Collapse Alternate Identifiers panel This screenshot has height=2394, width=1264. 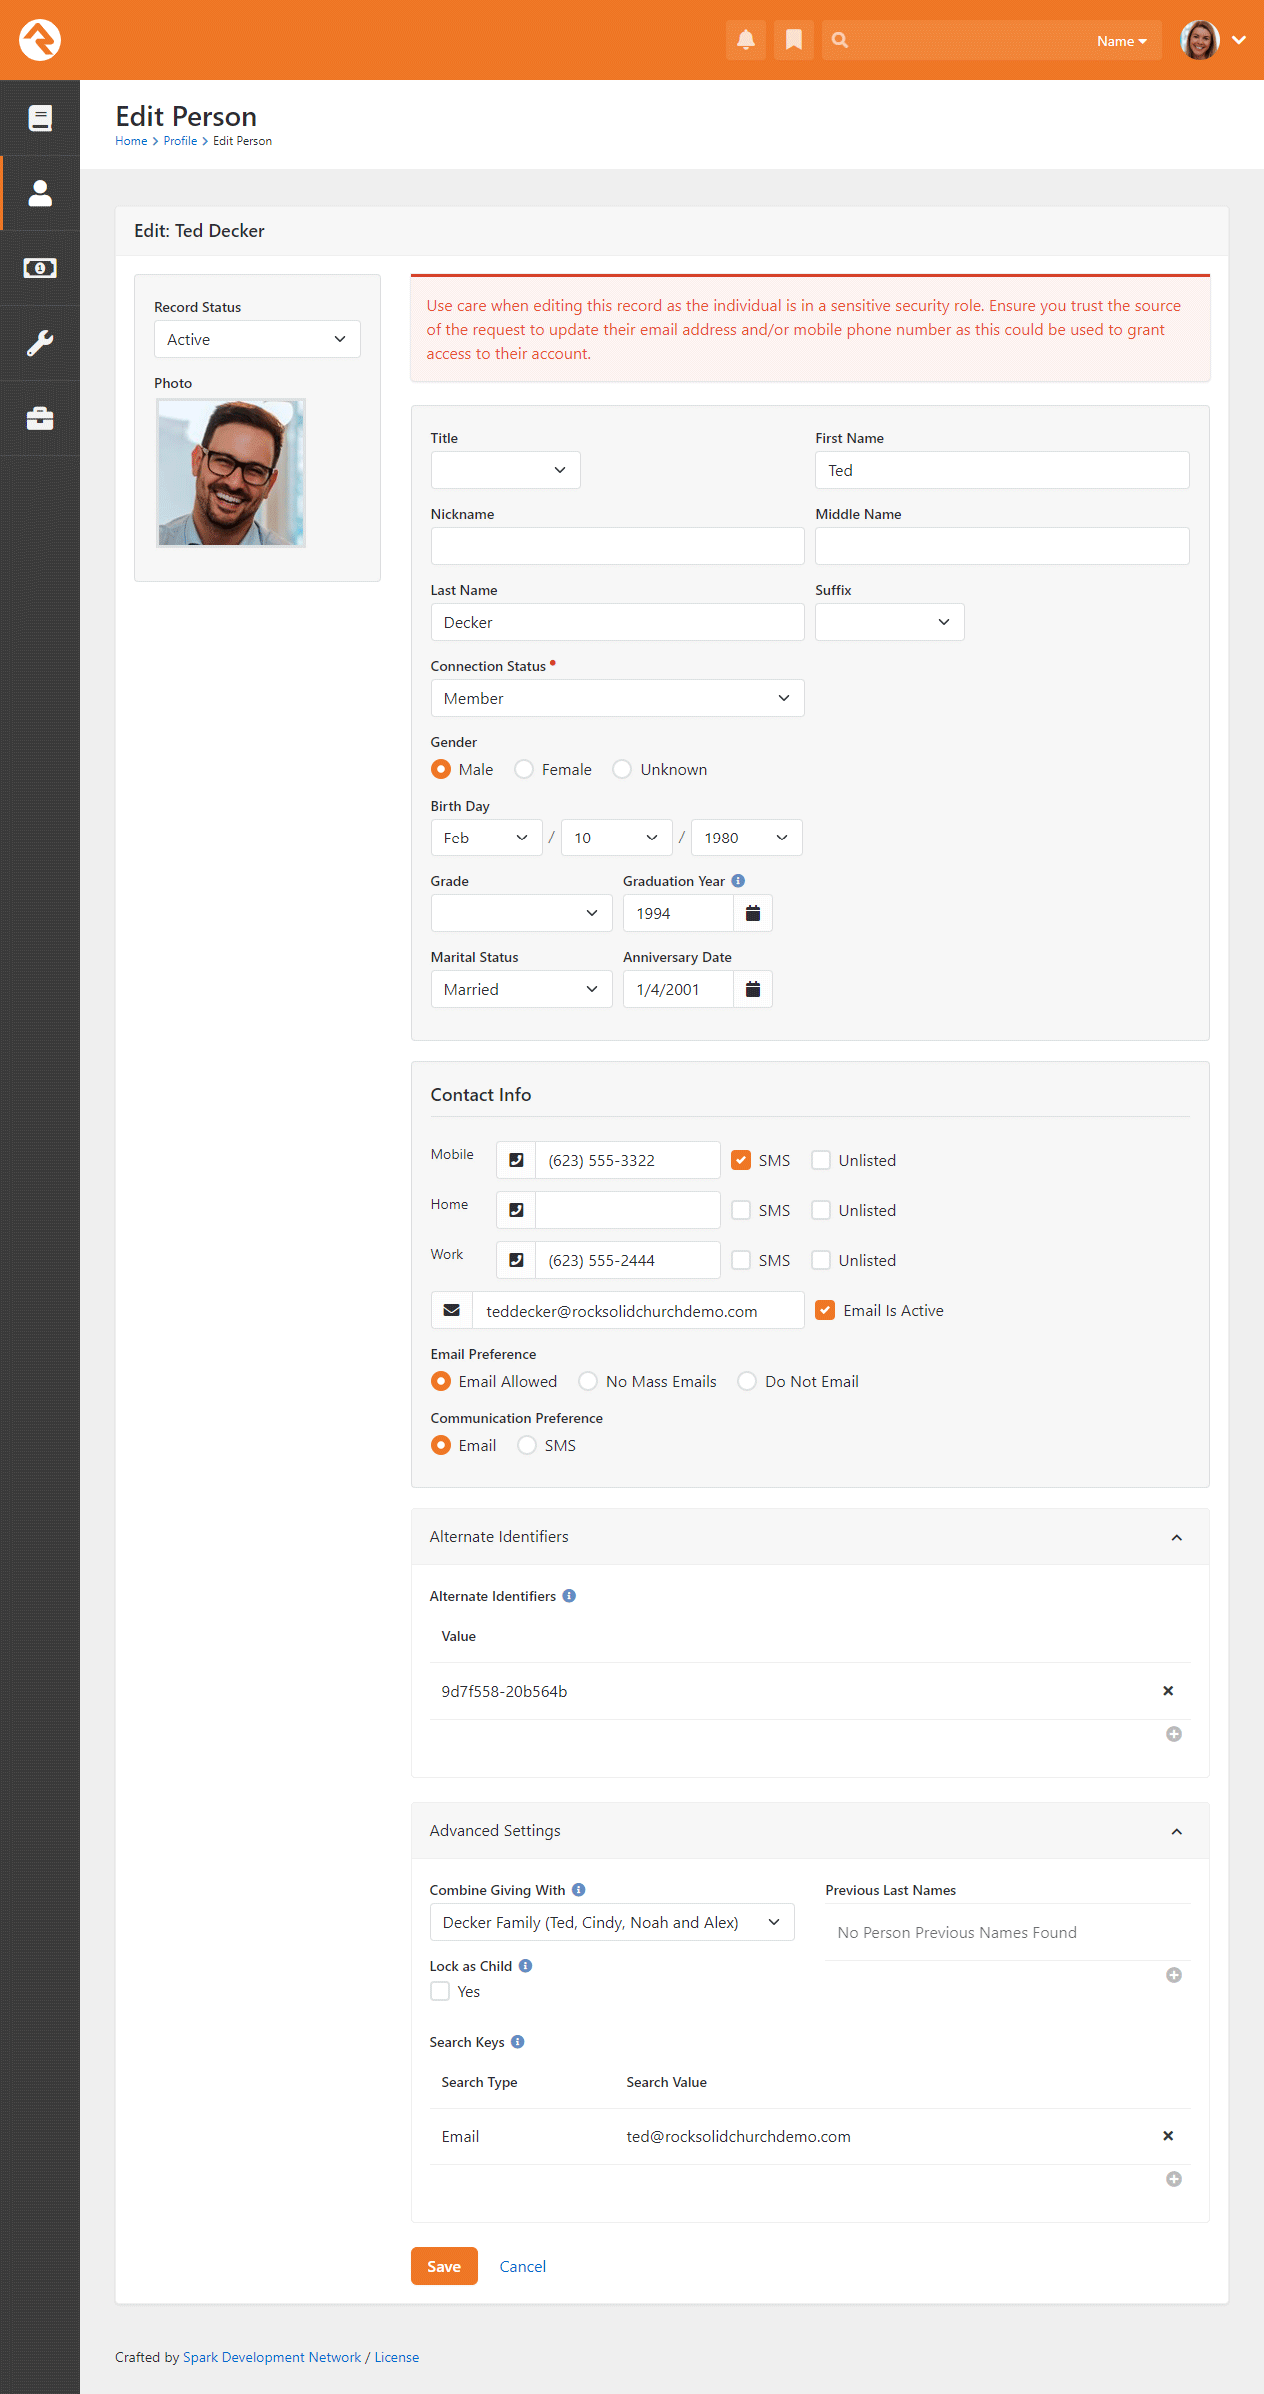(x=1177, y=1537)
